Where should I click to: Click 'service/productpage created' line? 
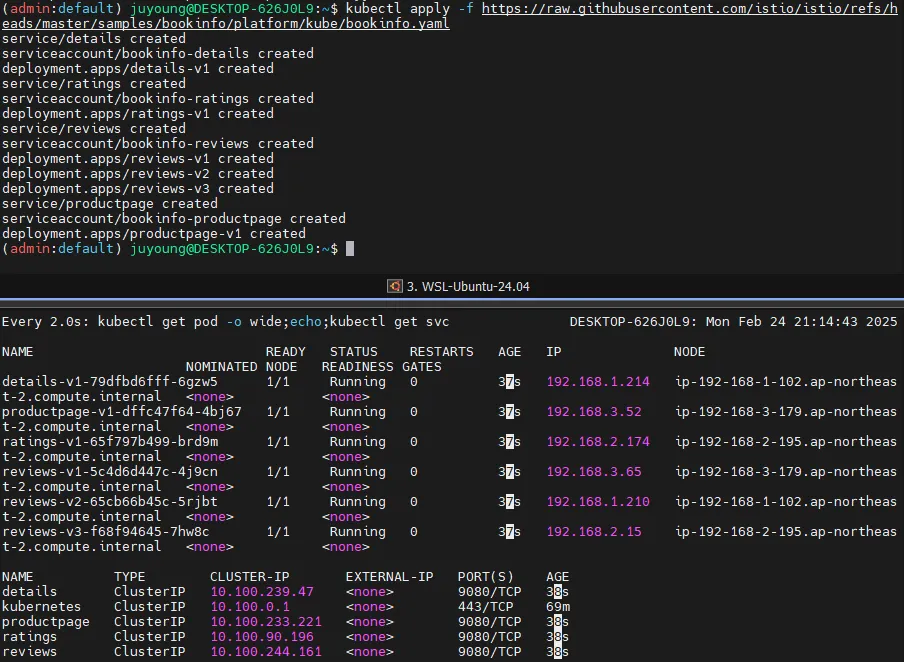pyautogui.click(x=110, y=204)
